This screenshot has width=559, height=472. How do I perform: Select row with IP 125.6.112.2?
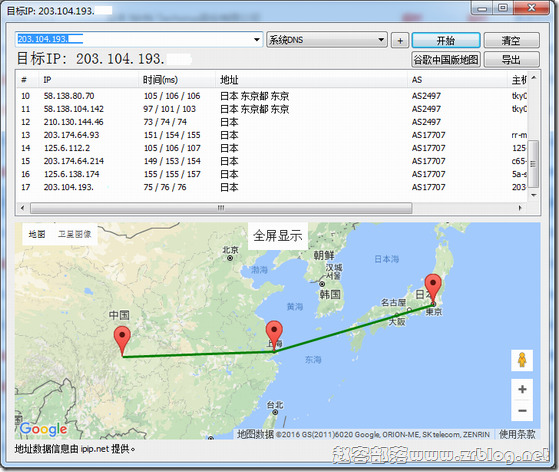tap(272, 148)
